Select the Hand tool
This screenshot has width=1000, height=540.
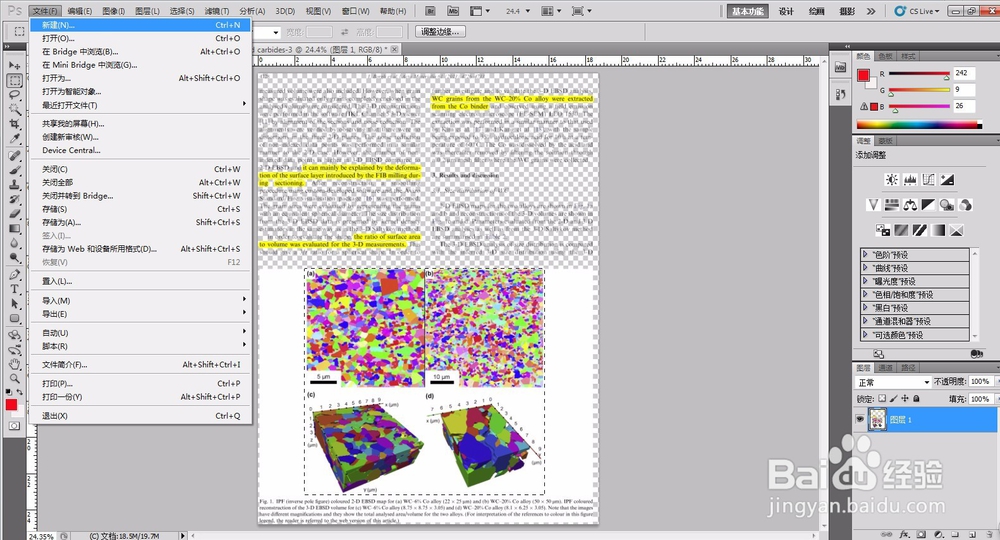(15, 364)
